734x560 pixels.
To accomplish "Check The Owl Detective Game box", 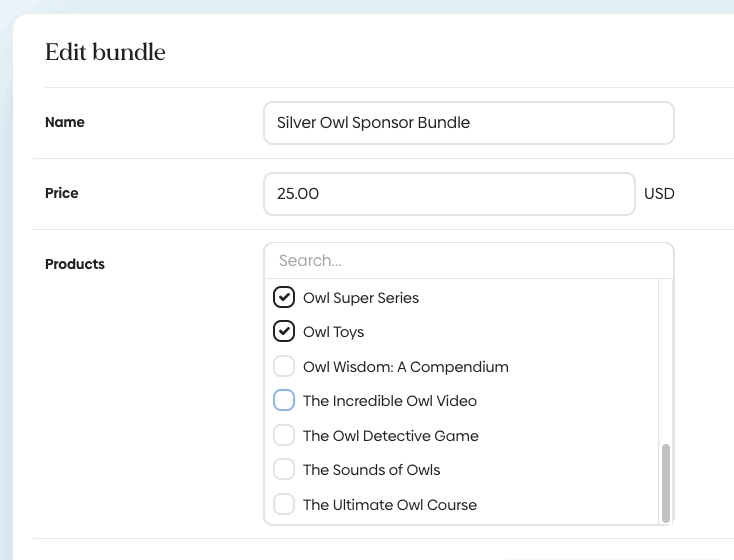I will (284, 435).
